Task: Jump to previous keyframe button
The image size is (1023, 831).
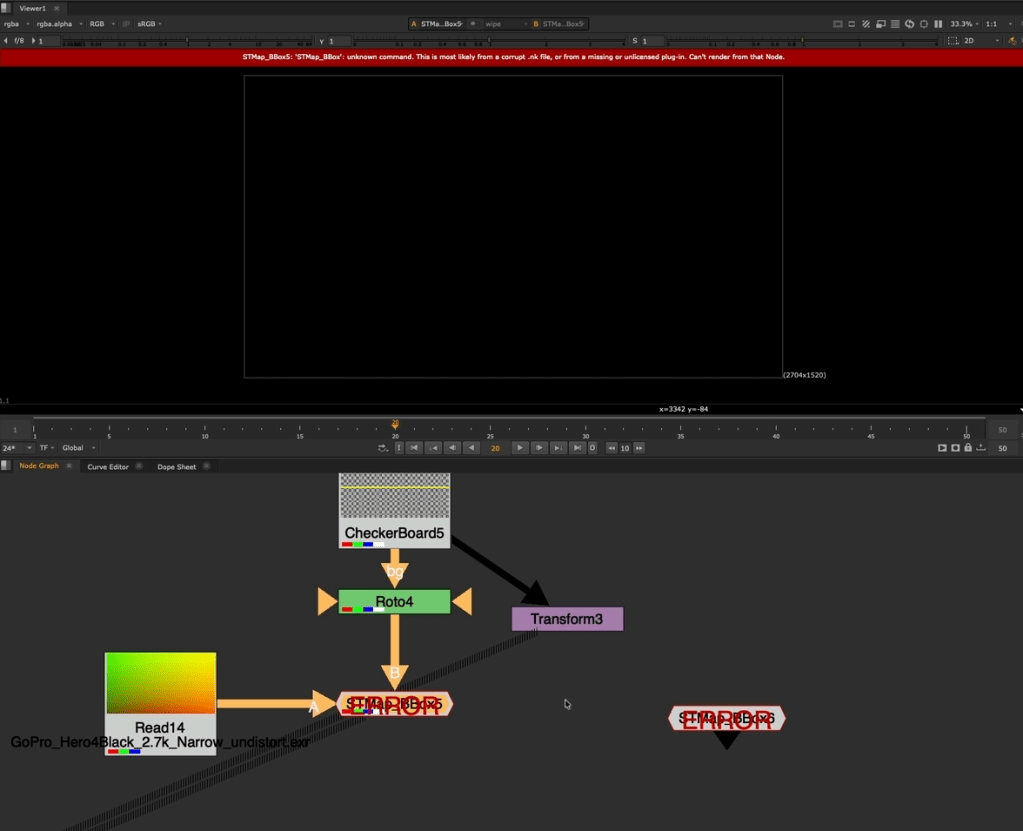Action: coord(433,448)
